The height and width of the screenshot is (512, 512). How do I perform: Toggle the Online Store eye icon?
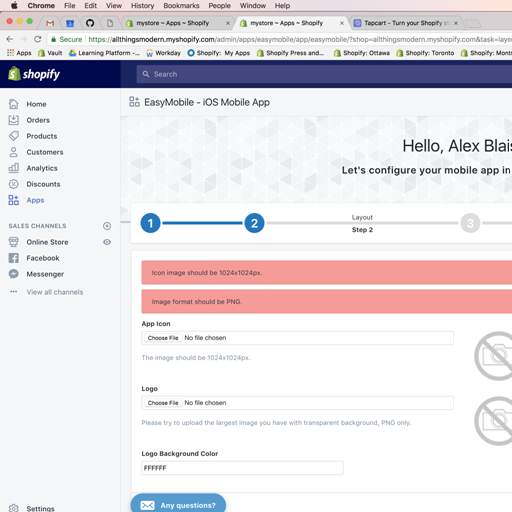click(107, 242)
